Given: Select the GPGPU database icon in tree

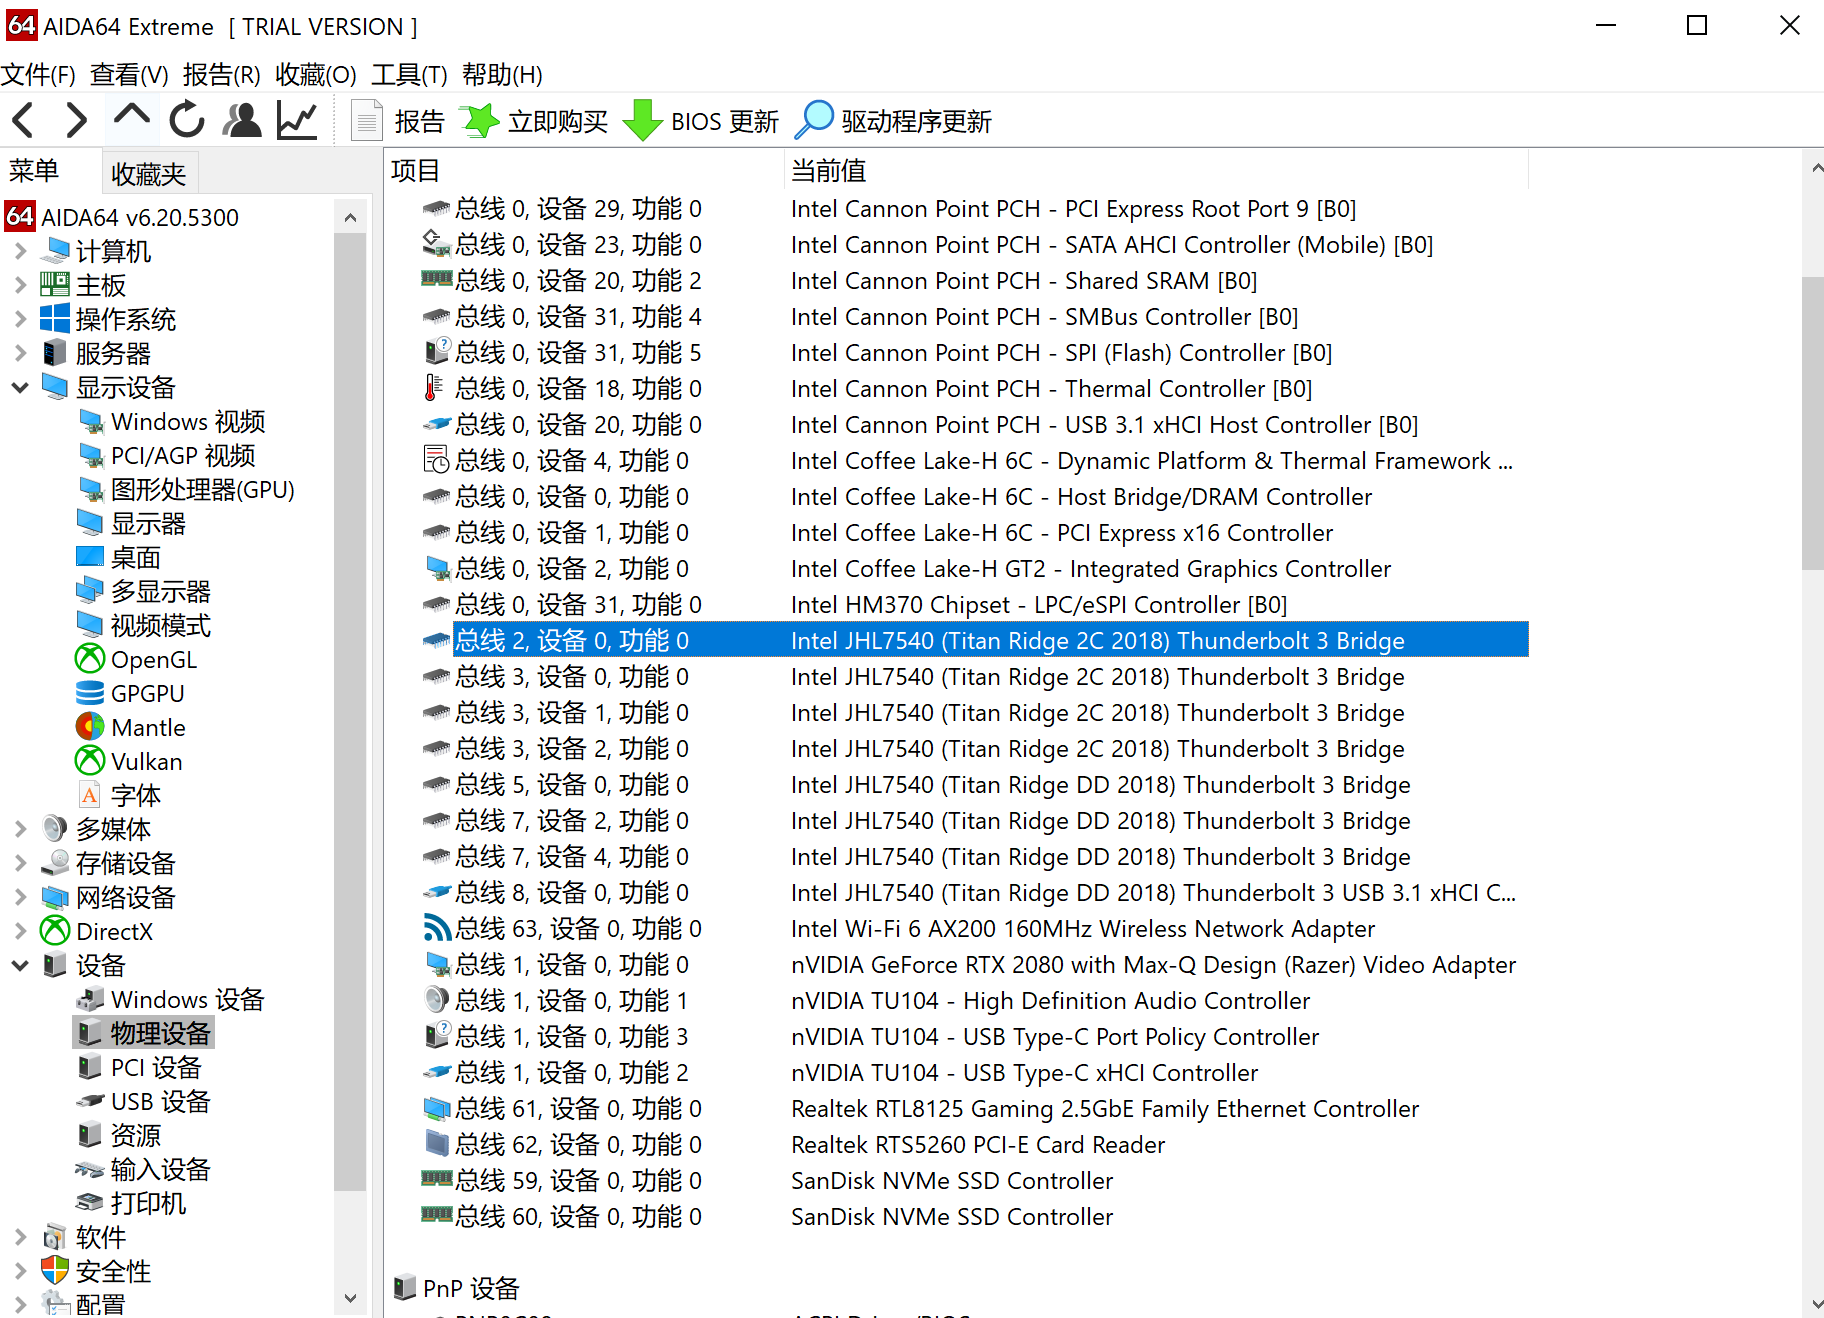Looking at the screenshot, I should click(90, 693).
